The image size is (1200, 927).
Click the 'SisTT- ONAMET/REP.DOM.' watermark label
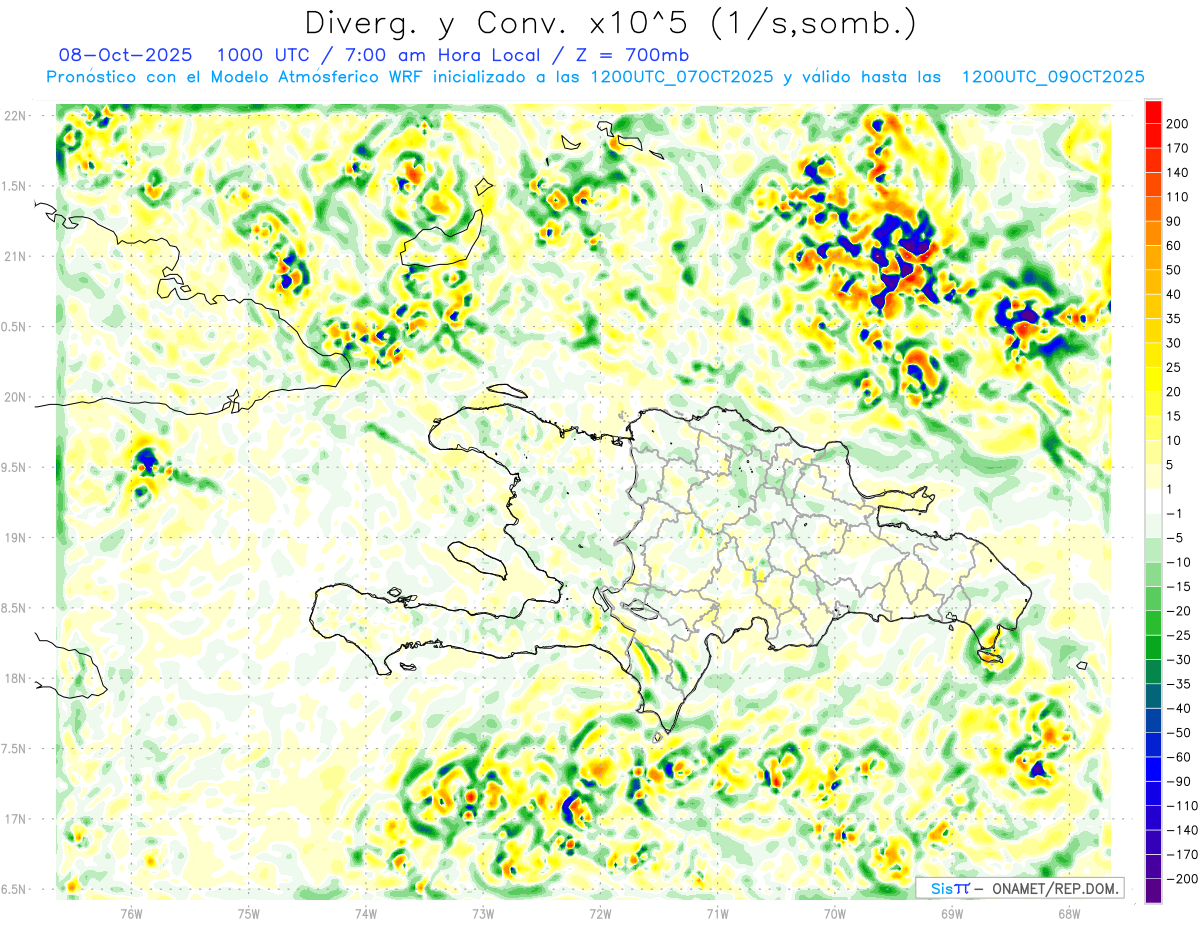click(1019, 888)
